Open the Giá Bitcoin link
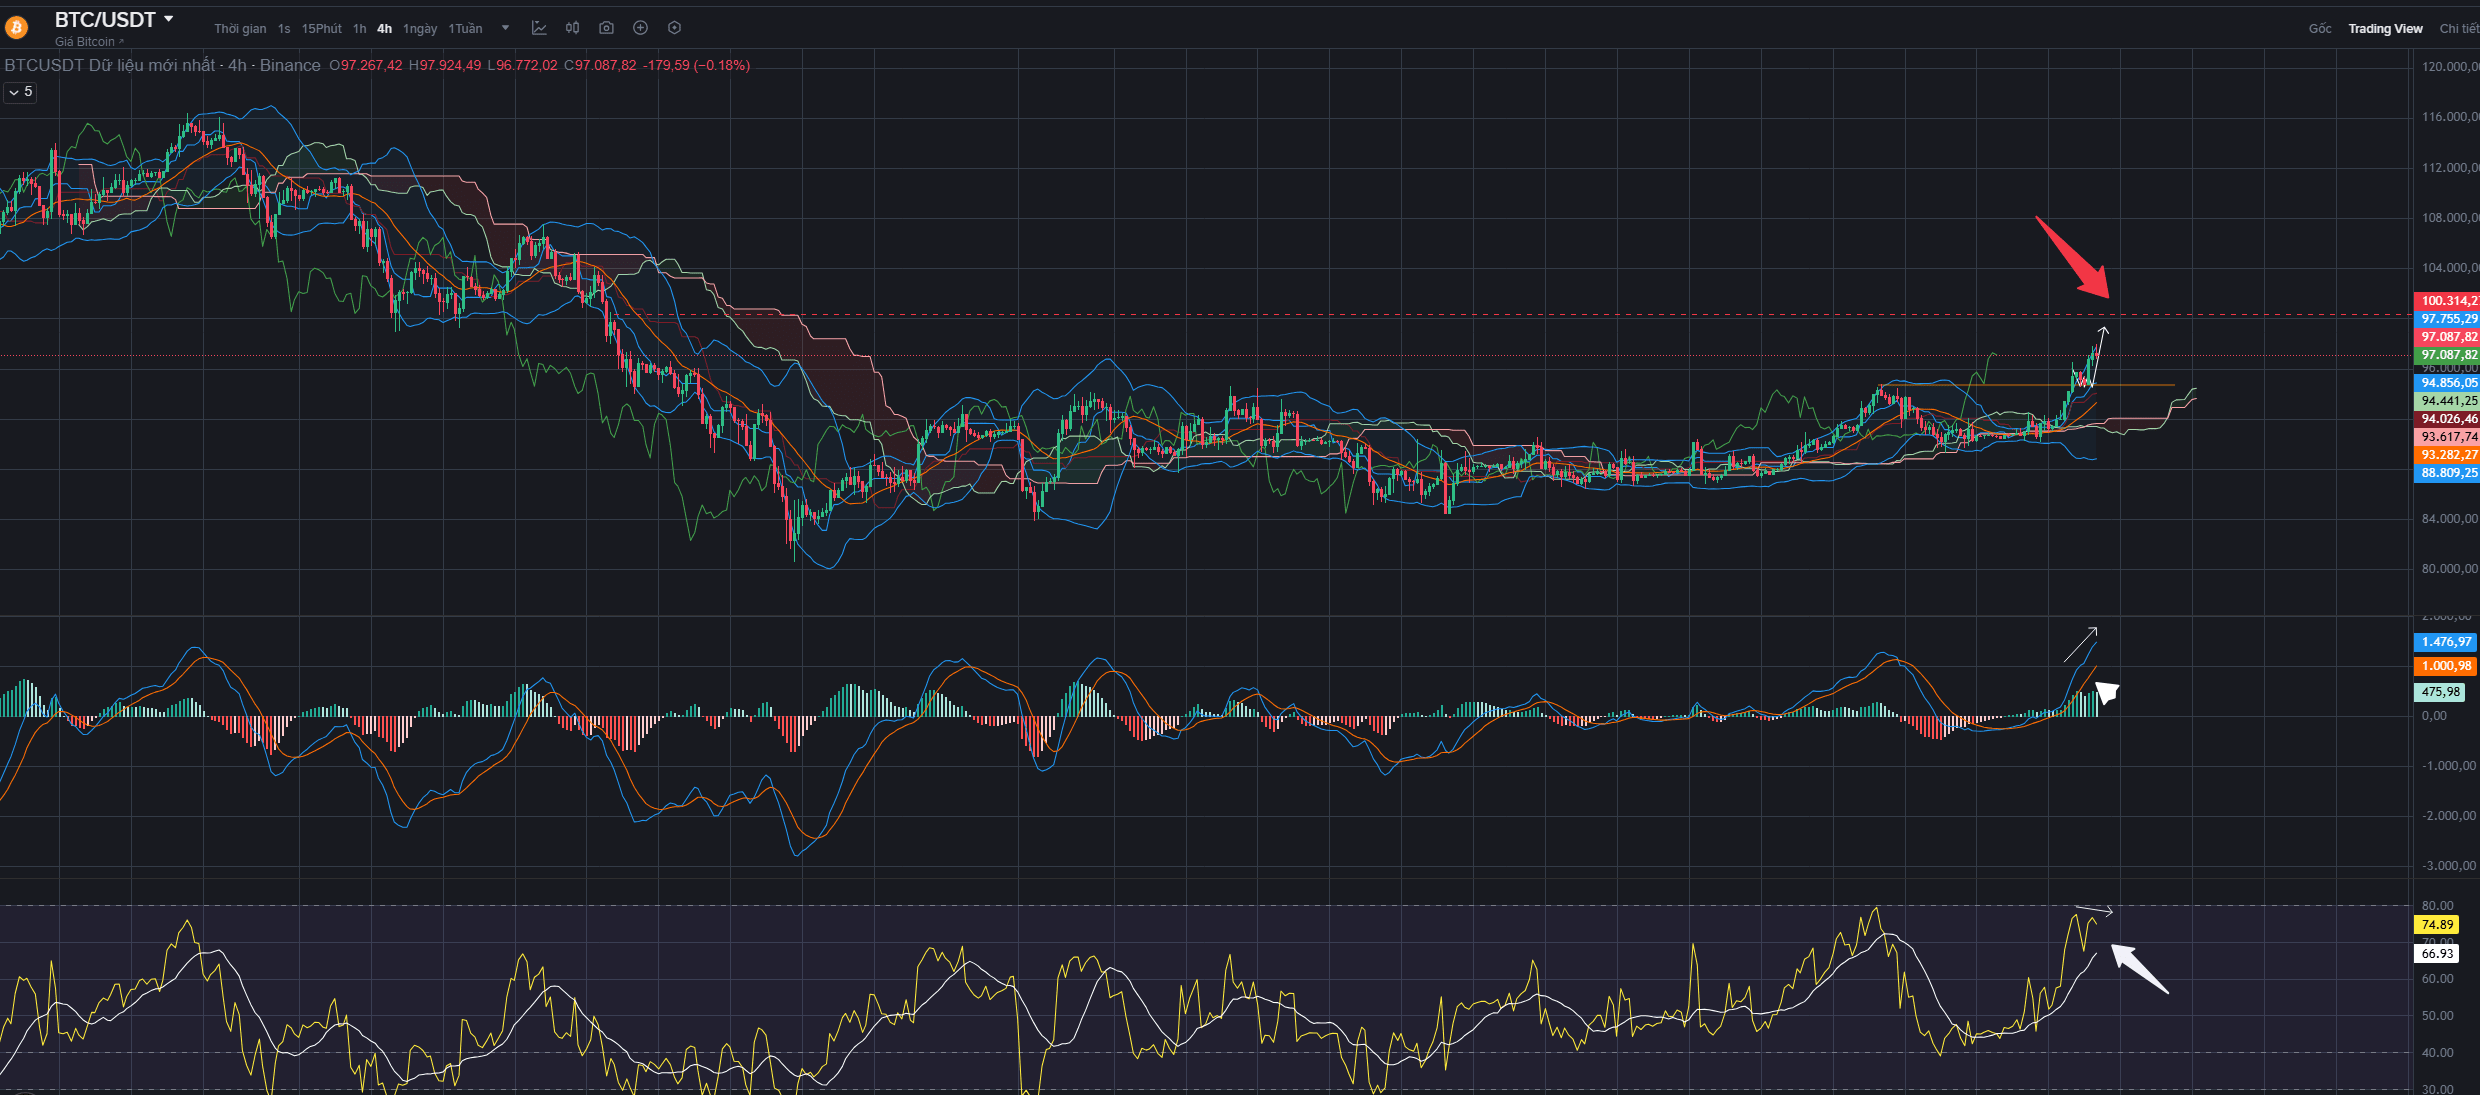The width and height of the screenshot is (2480, 1095). (89, 42)
